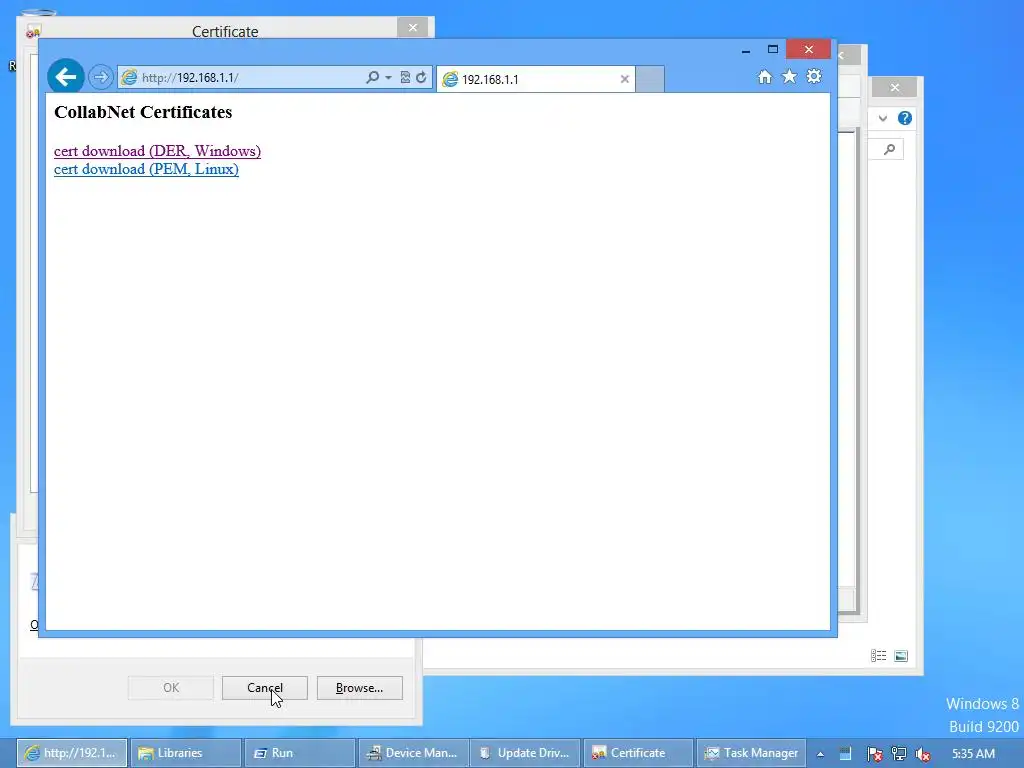Screen dimensions: 1024x768
Task: Go to the browser home page icon
Action: (x=765, y=77)
